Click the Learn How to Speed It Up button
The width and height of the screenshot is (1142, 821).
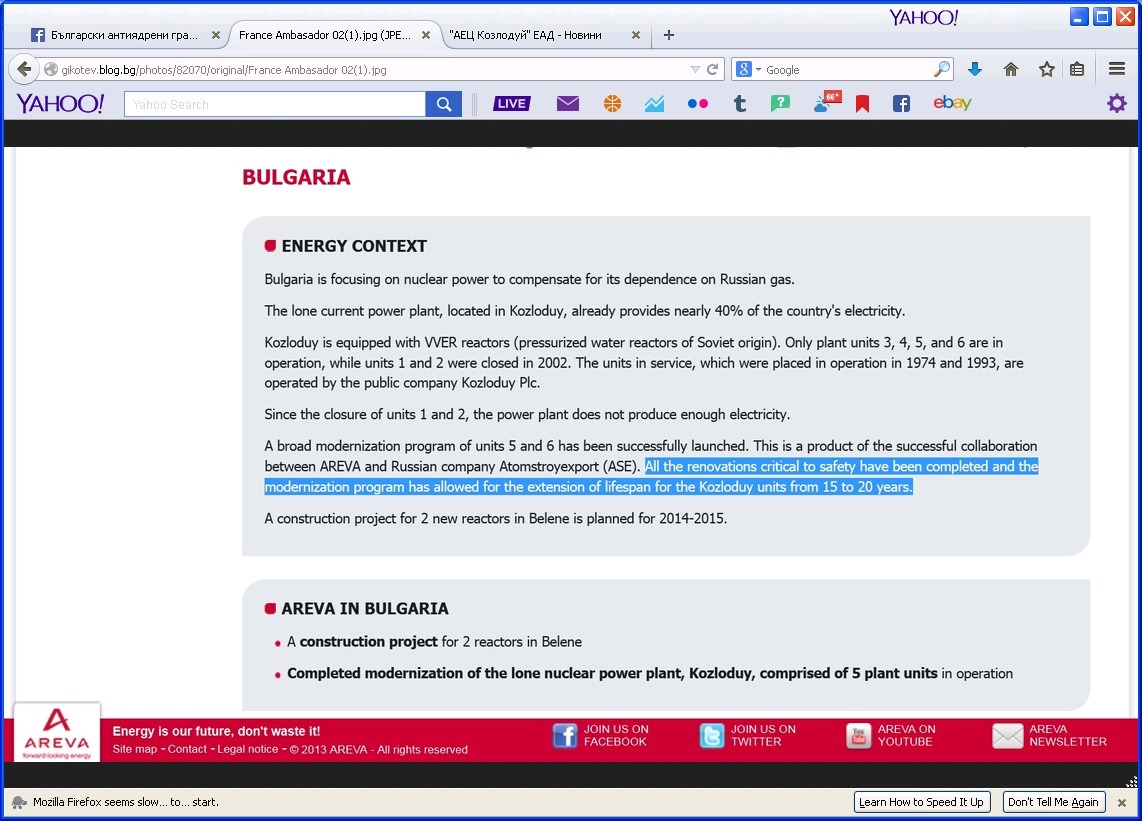pos(921,802)
